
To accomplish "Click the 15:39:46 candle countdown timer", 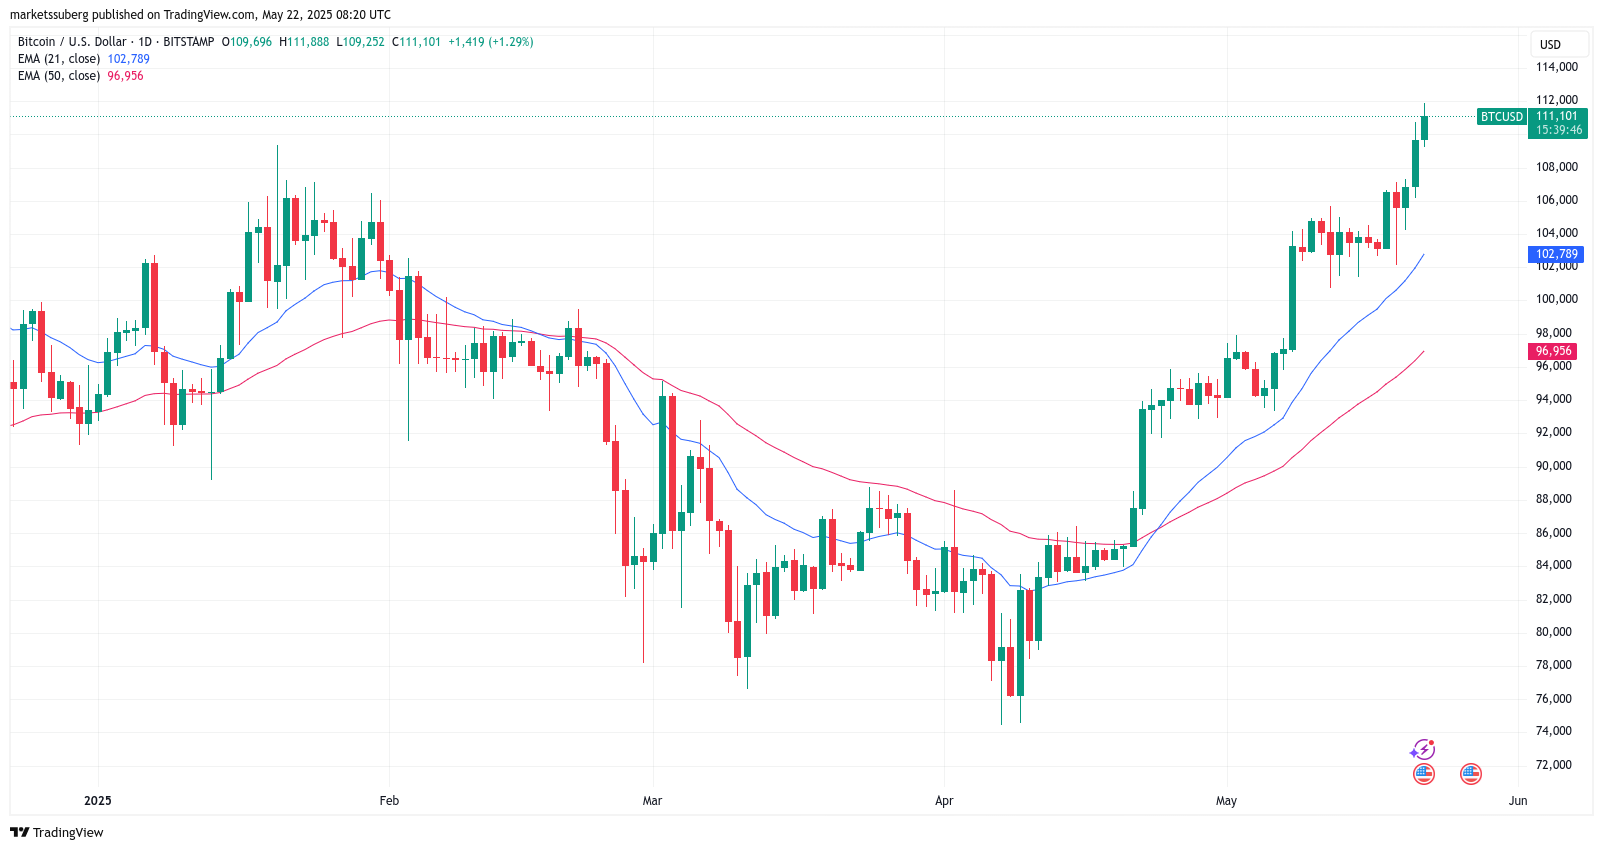I will tap(1559, 130).
